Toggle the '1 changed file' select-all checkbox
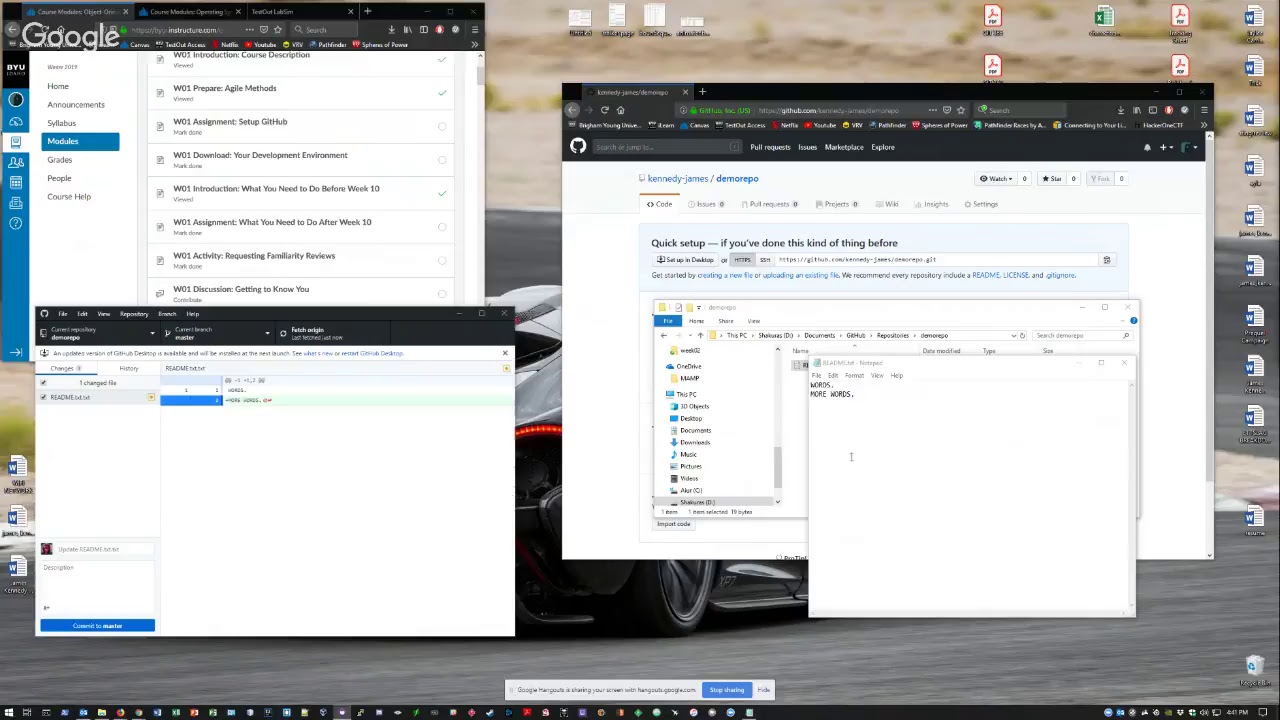1280x720 pixels. click(x=43, y=383)
